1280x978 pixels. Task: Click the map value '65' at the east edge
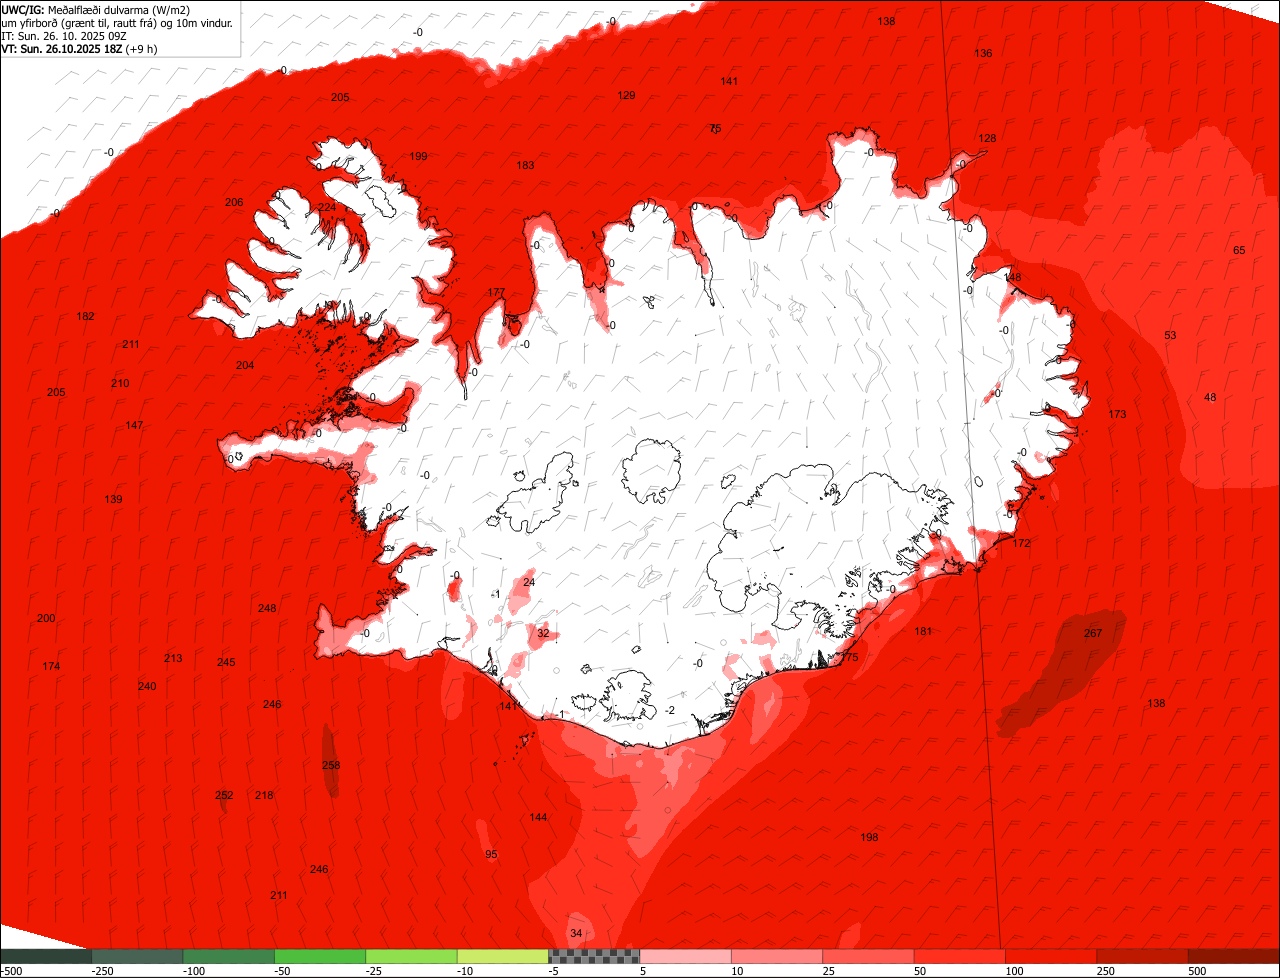[x=1239, y=251]
